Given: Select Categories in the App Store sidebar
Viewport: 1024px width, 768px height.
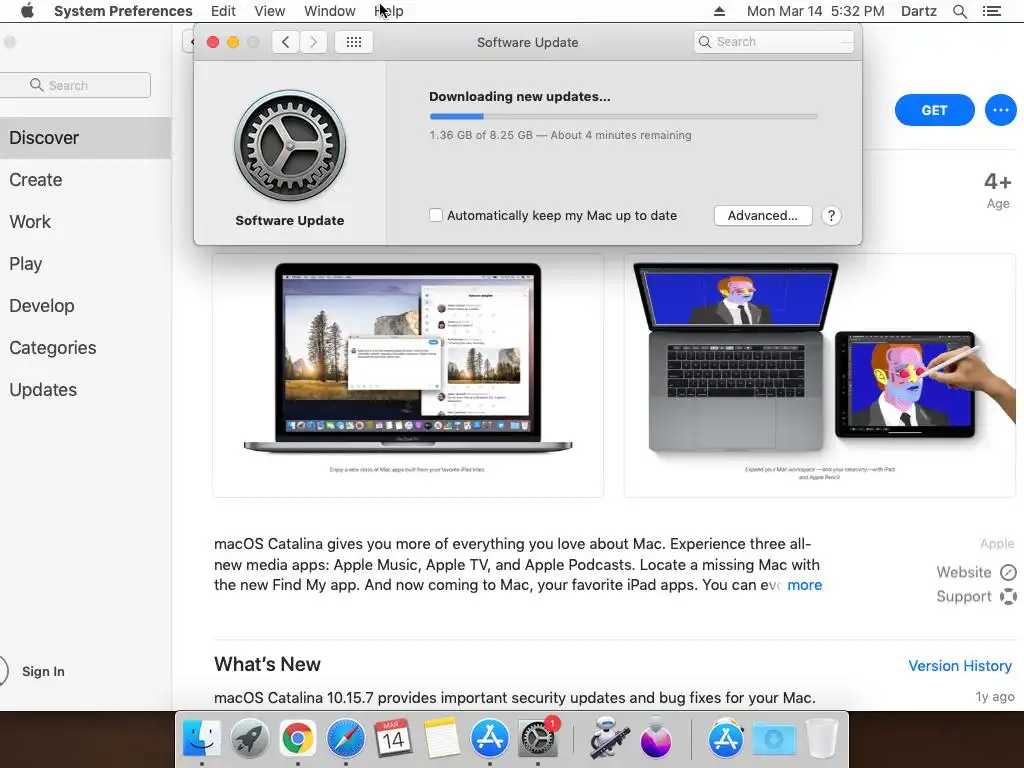Looking at the screenshot, I should pyautogui.click(x=86, y=347).
